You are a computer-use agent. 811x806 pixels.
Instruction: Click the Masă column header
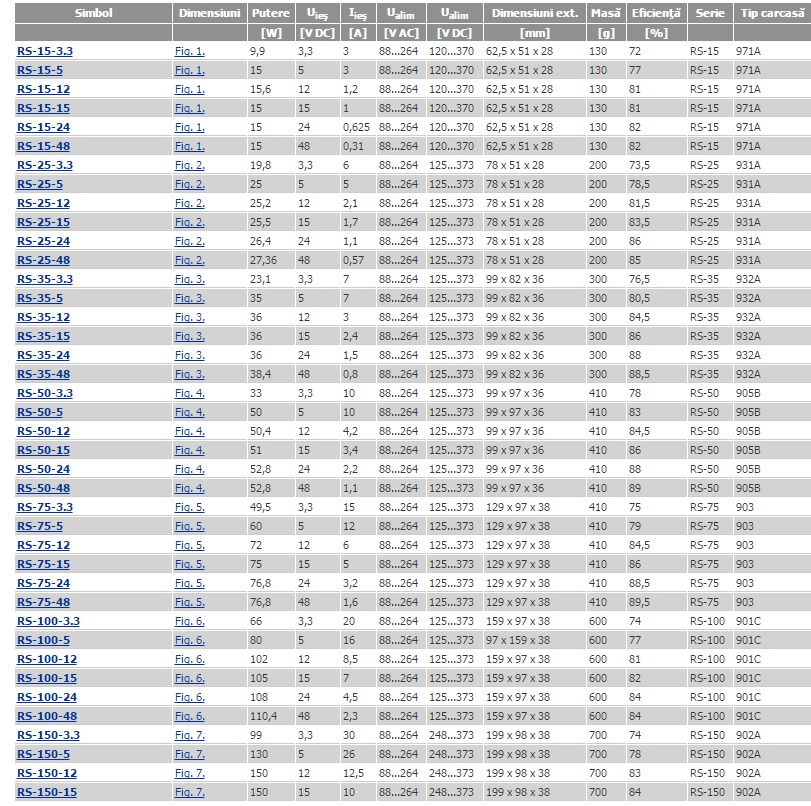point(606,13)
